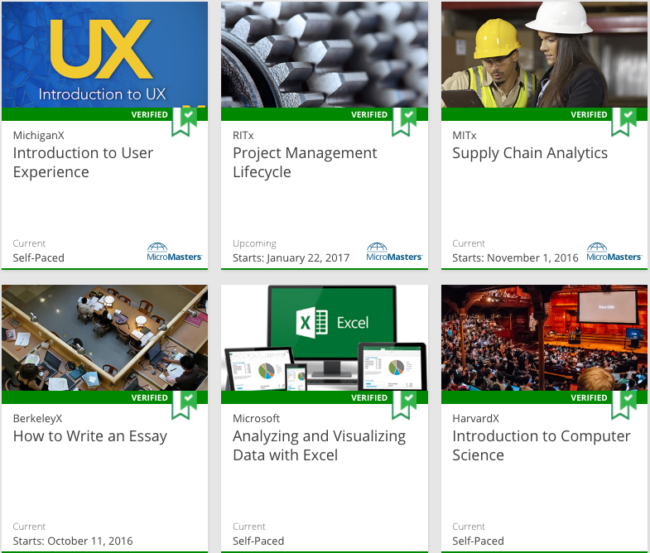This screenshot has width=650, height=553.
Task: Click the RITx provider label
Action: [x=243, y=135]
